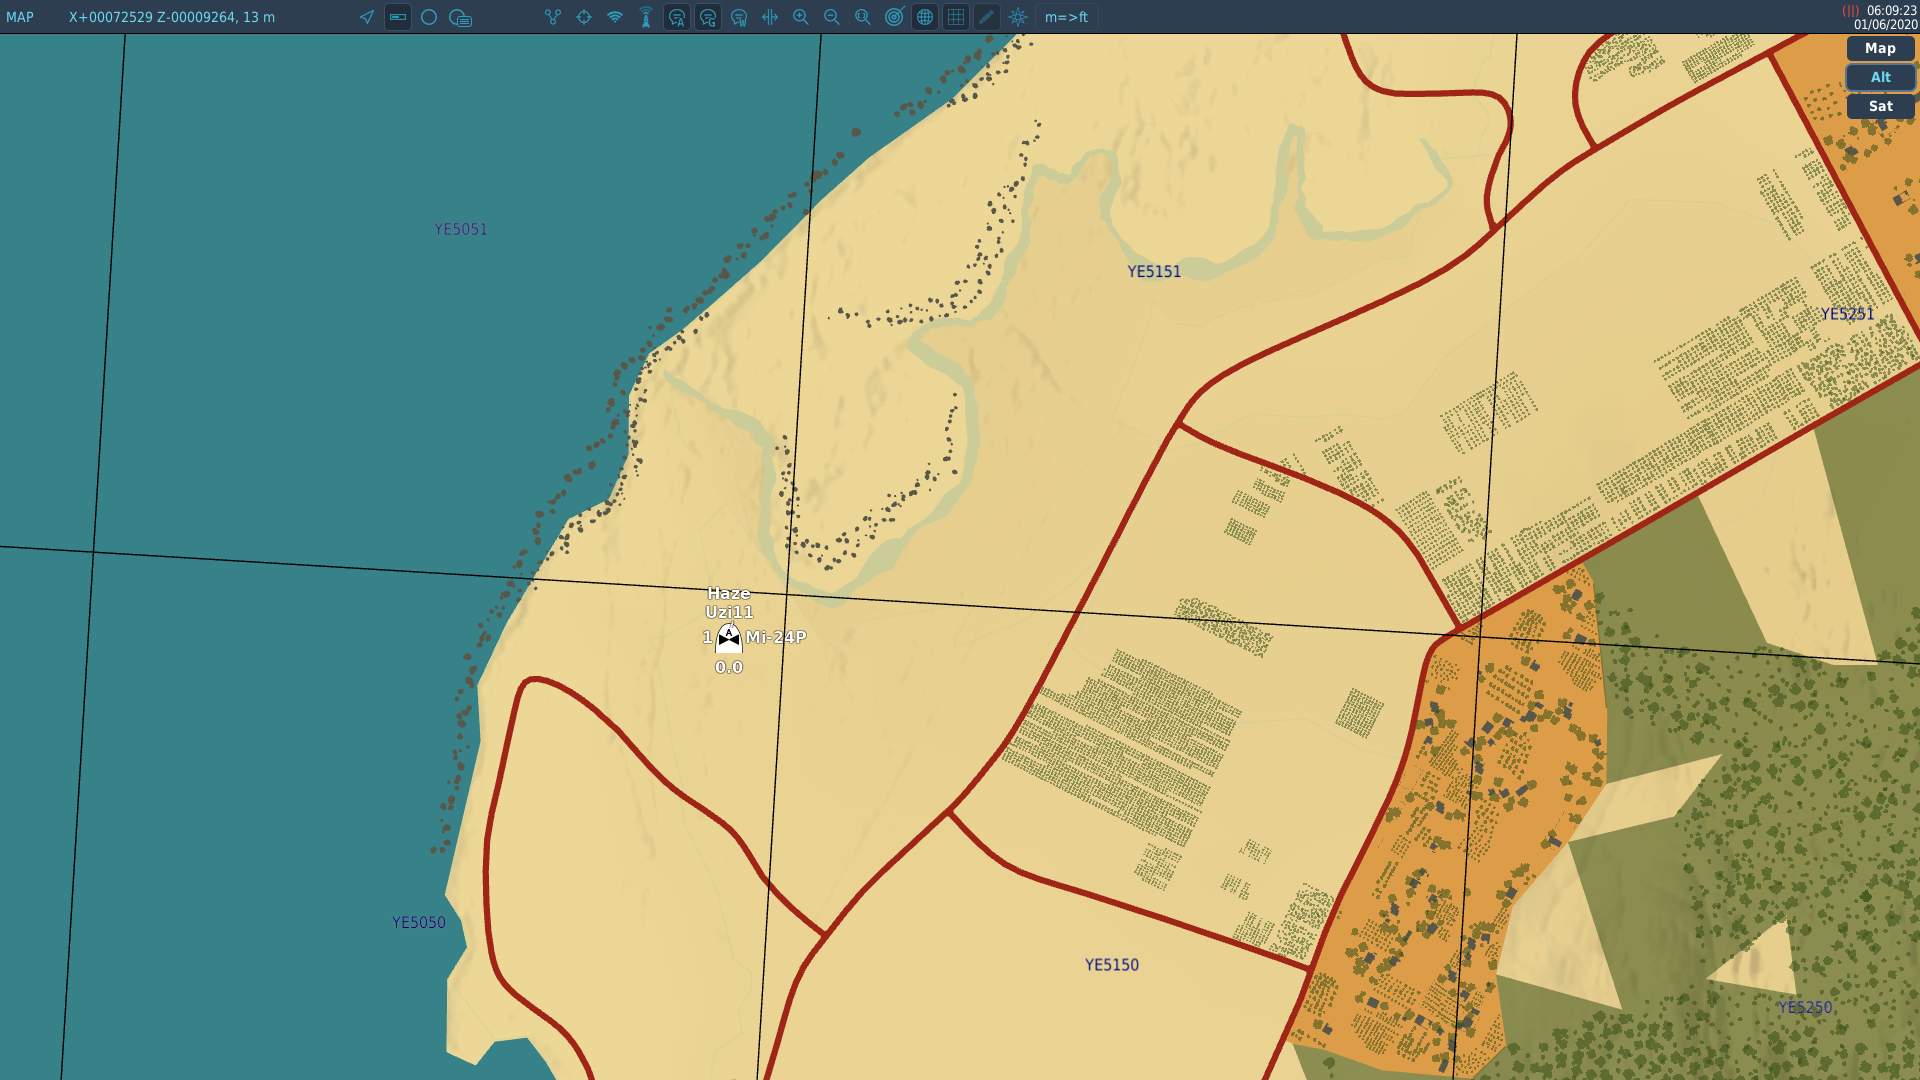This screenshot has height=1080, width=1920.
Task: Switch to Map view mode
Action: [x=1880, y=48]
